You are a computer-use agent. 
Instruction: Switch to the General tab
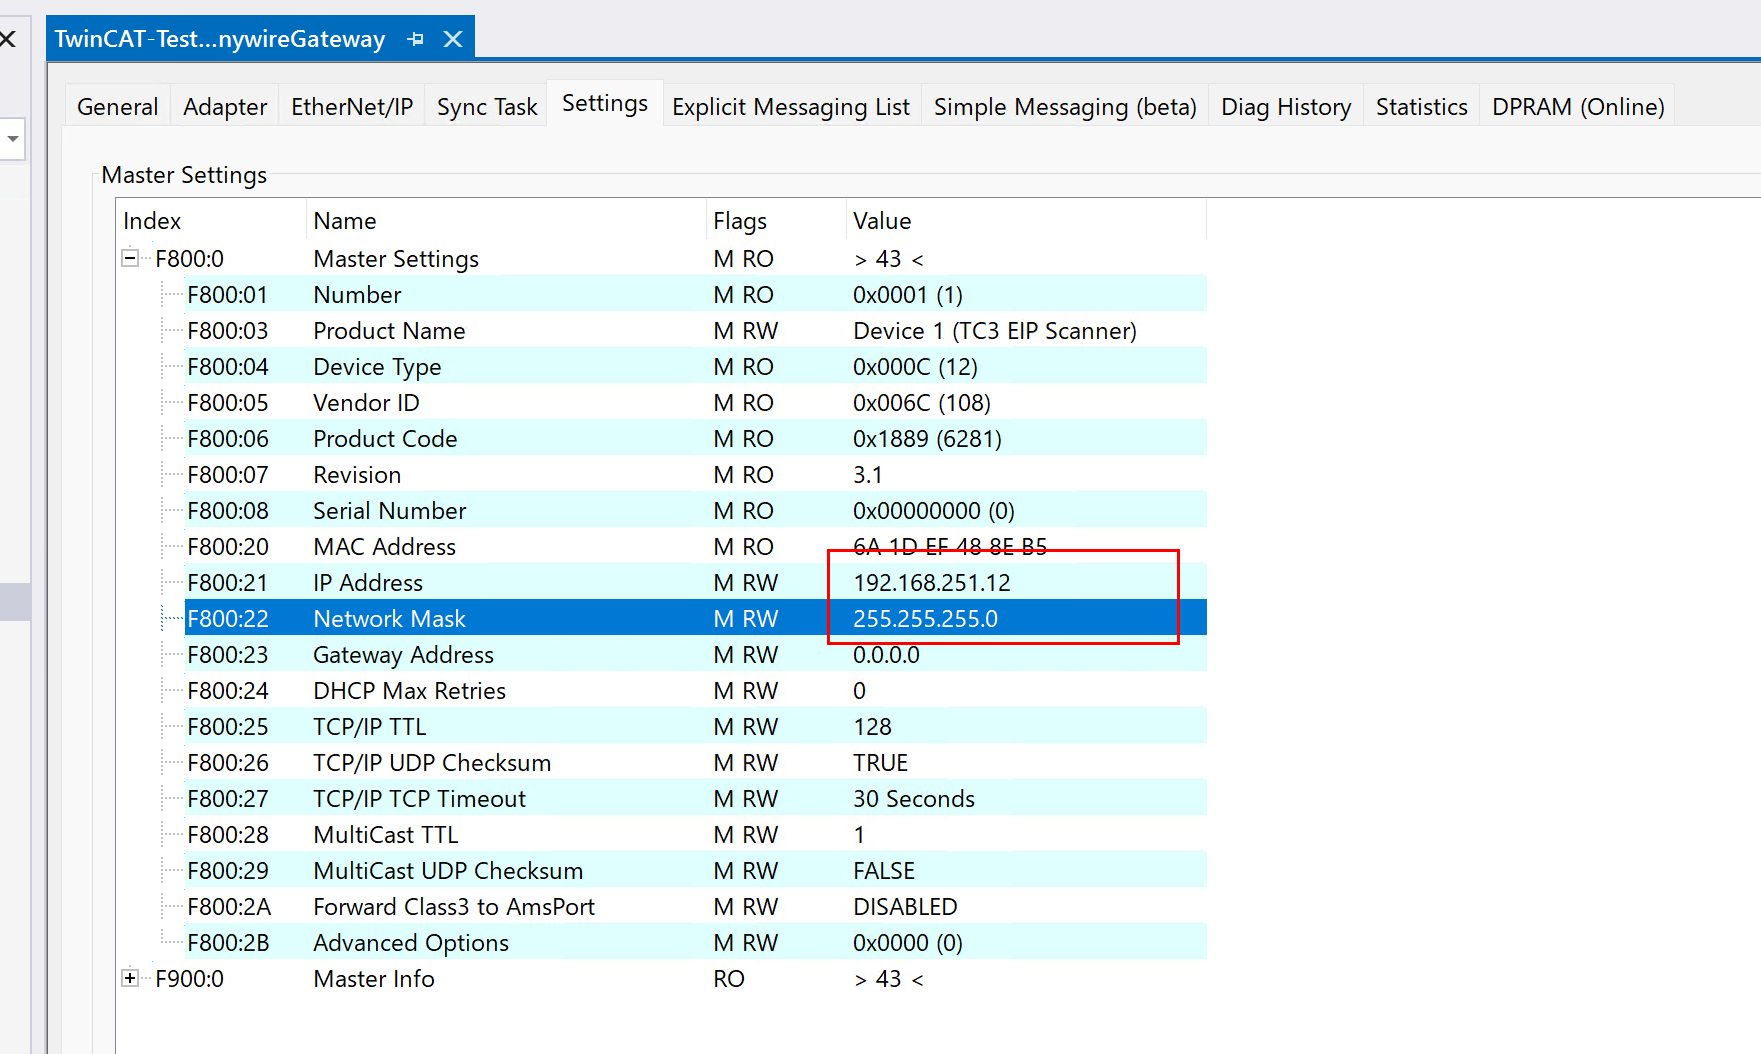tap(117, 107)
